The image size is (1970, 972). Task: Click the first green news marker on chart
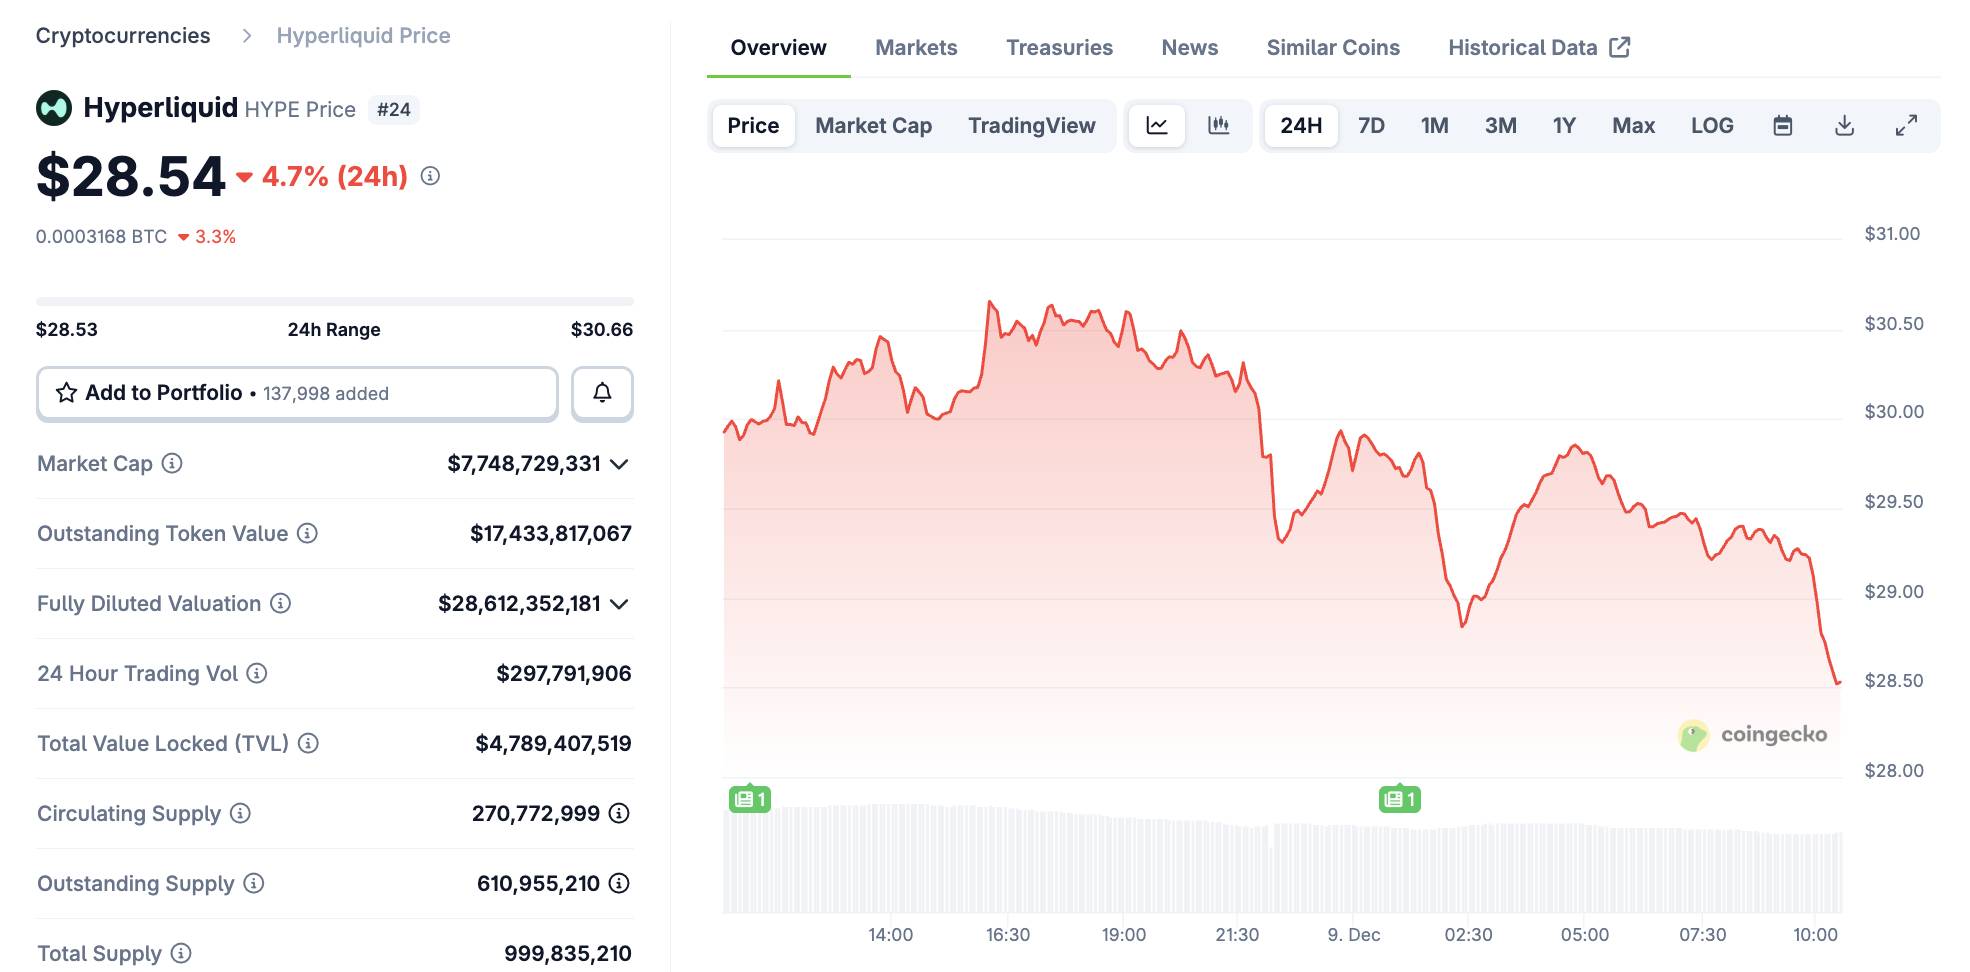tap(749, 799)
